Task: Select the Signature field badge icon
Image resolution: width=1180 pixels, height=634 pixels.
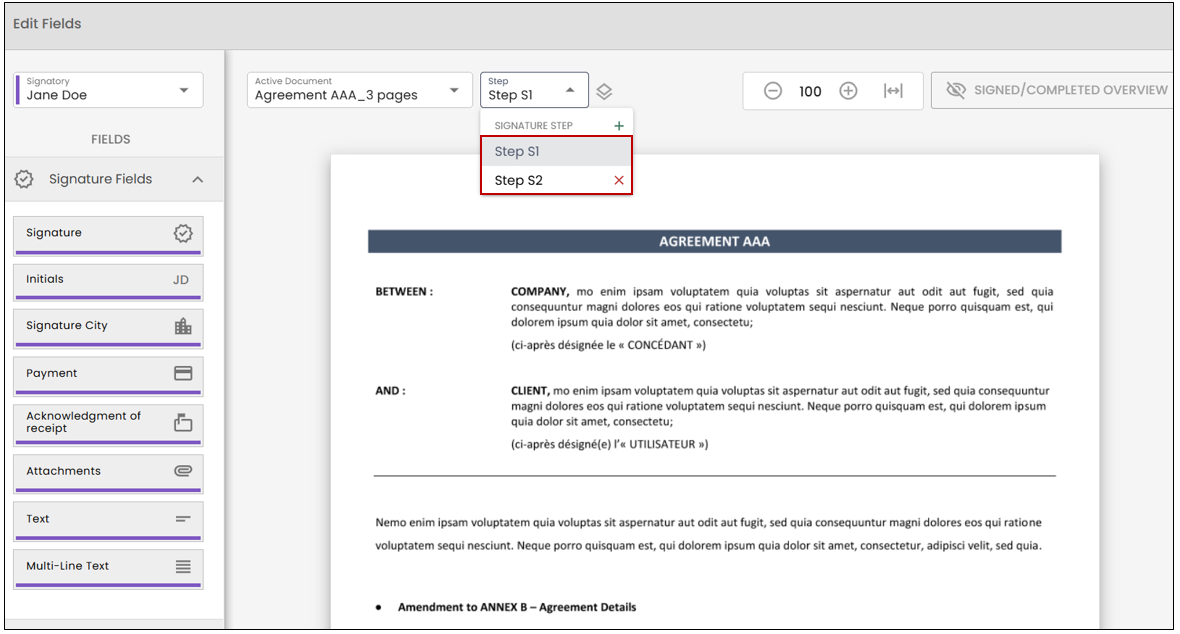Action: (183, 233)
